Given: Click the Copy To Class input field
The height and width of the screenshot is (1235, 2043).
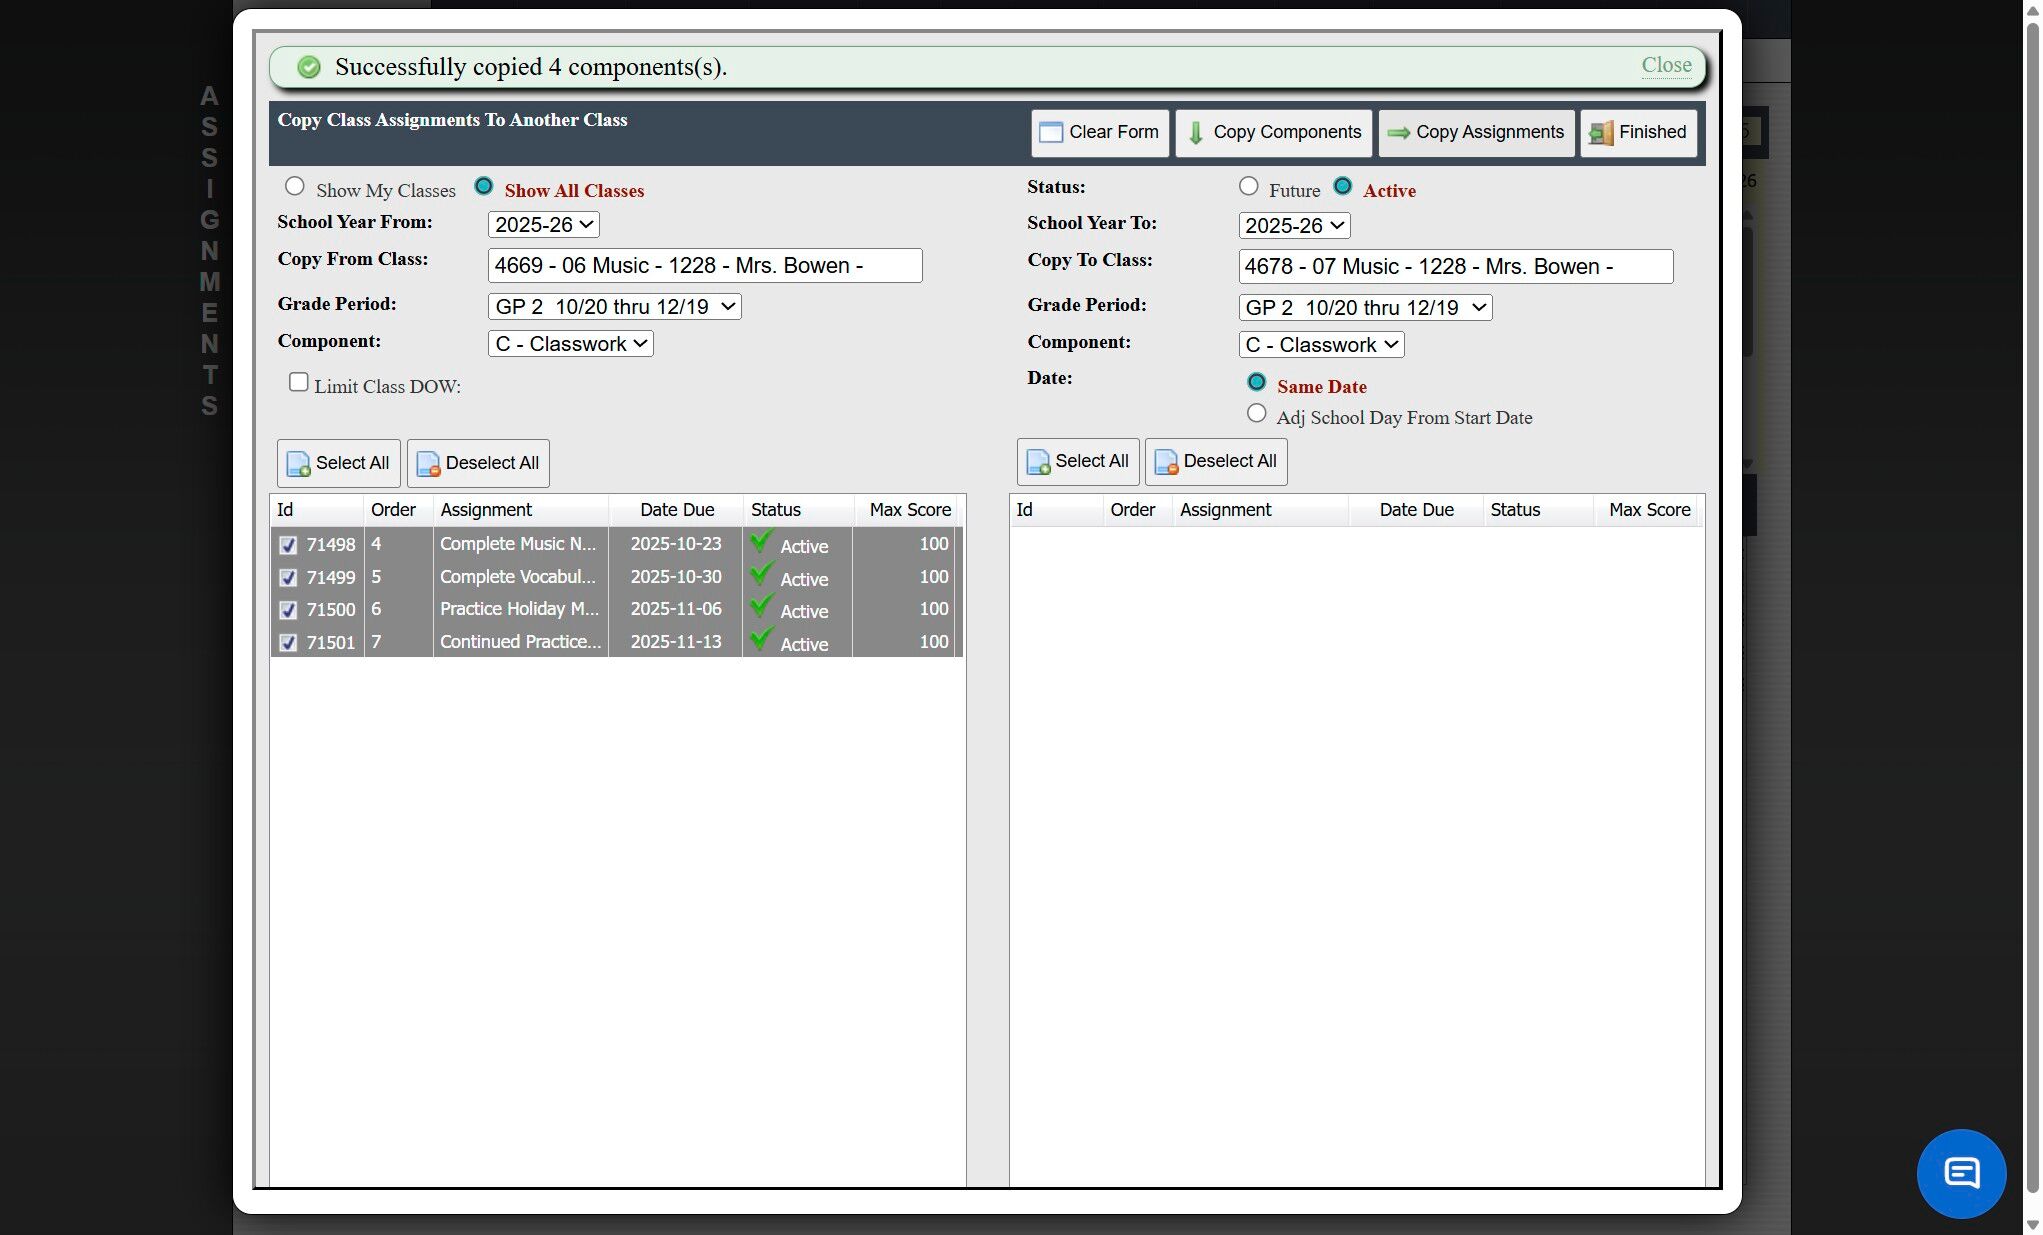Looking at the screenshot, I should pyautogui.click(x=1454, y=267).
